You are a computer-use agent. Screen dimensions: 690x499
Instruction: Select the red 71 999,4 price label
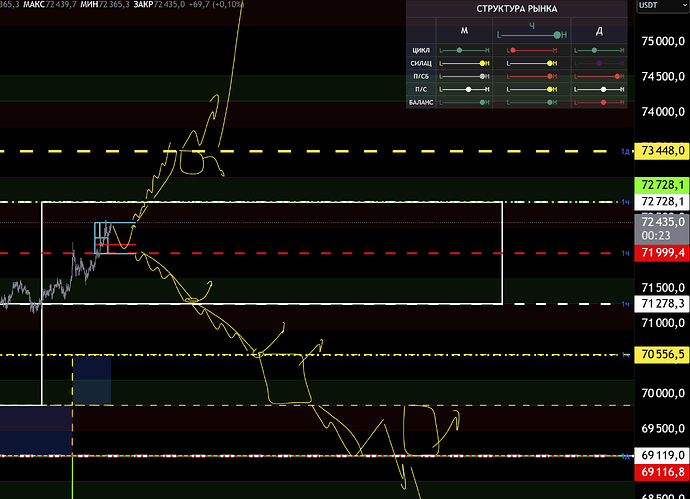[x=661, y=254]
